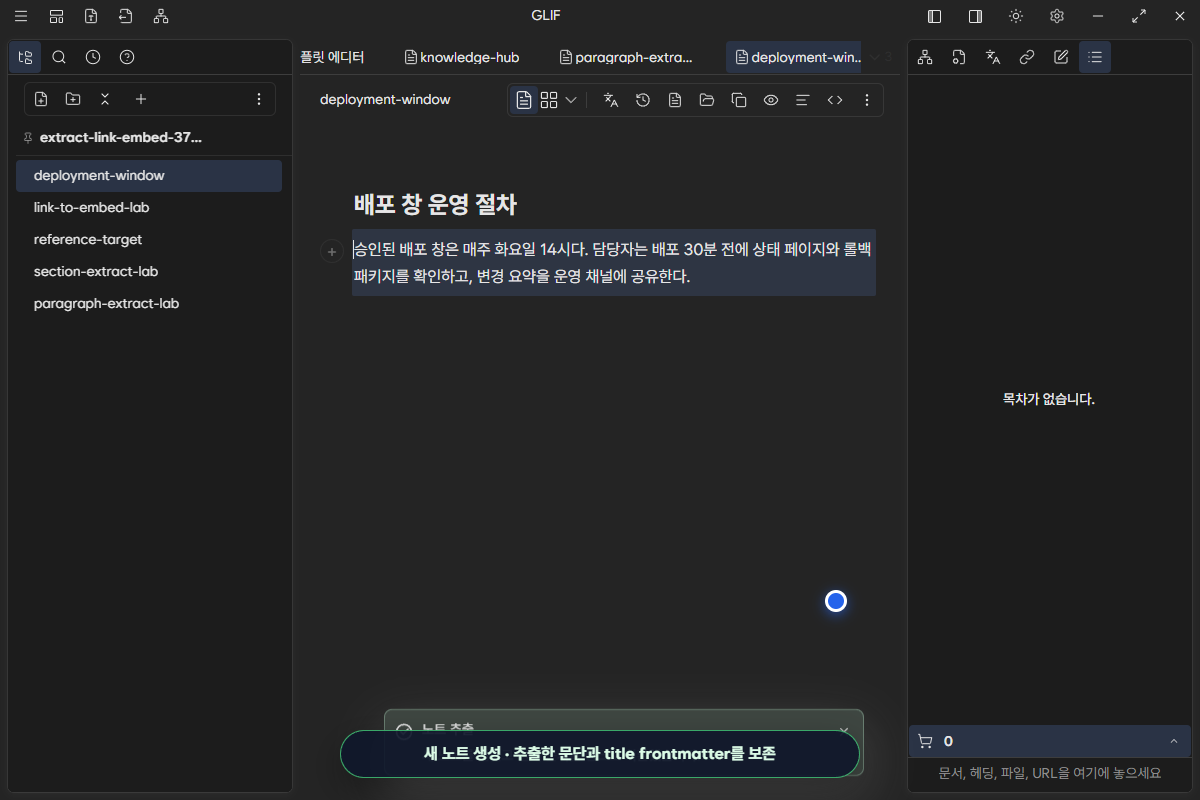
Task: Click the import document icon in title bar
Action: [125, 16]
